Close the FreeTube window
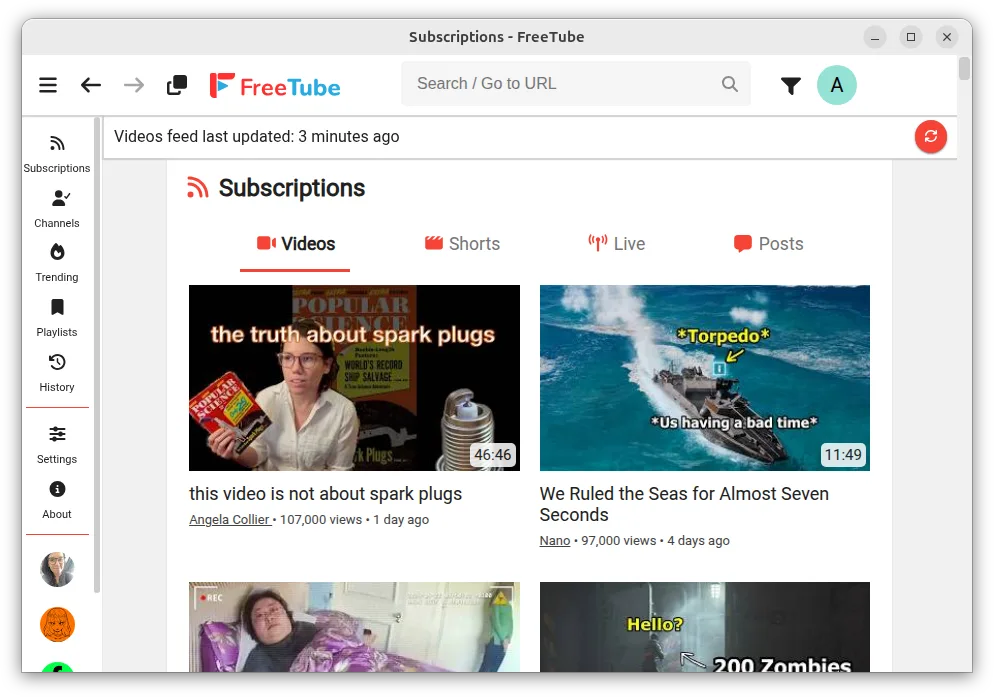994x697 pixels. coord(947,37)
